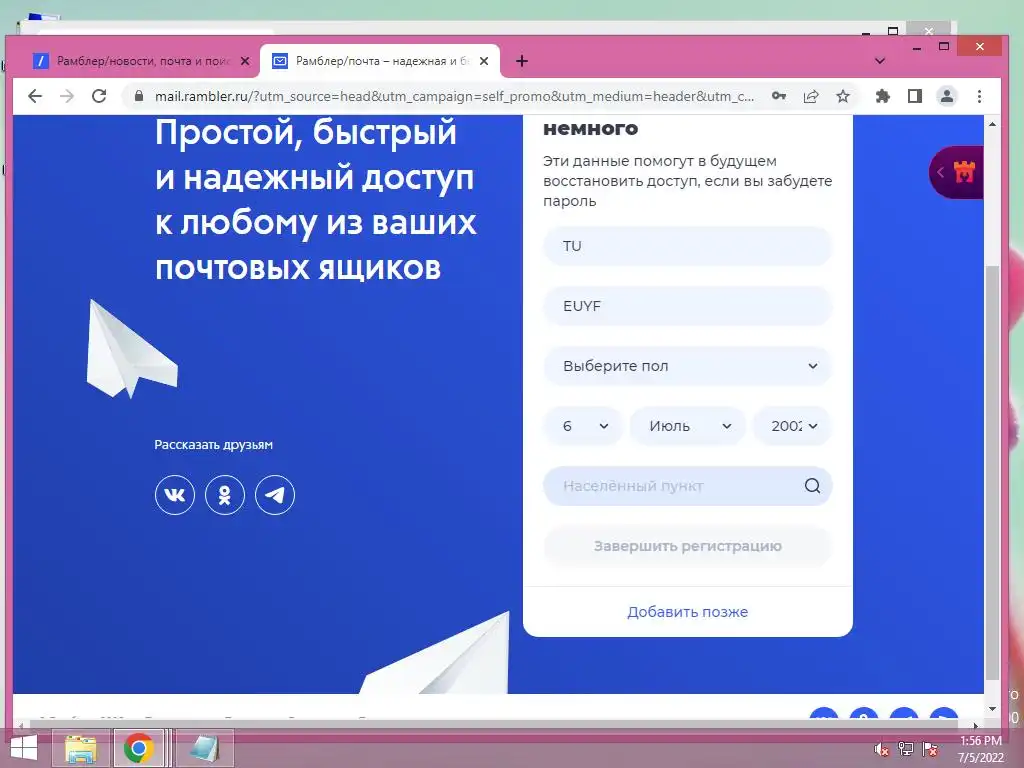Click the vertical scrollbar thumb
Screen dimensions: 1024x768
[992, 473]
